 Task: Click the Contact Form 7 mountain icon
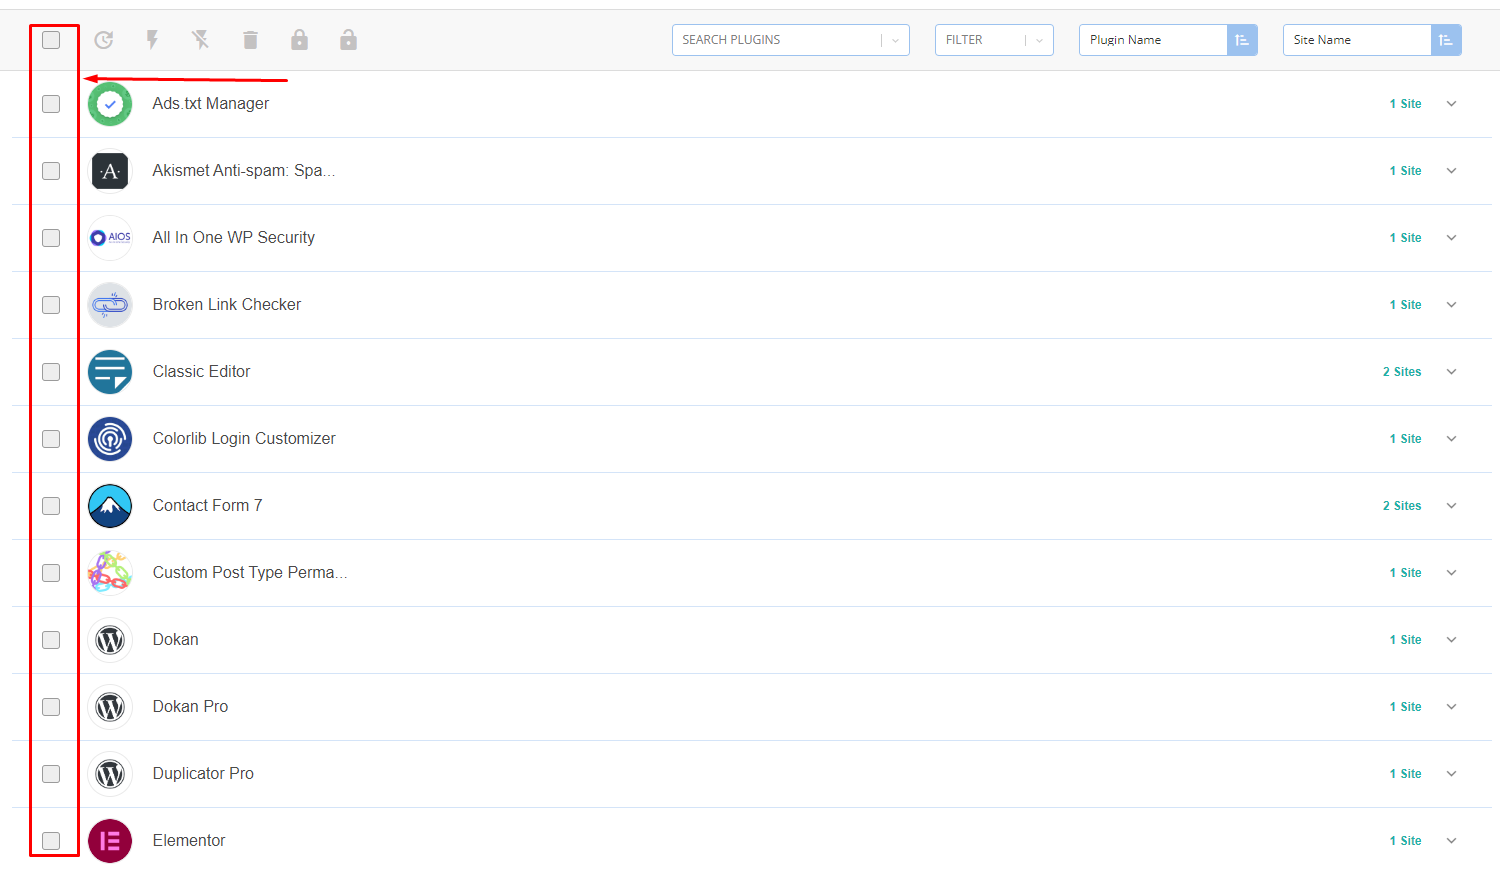(x=110, y=506)
